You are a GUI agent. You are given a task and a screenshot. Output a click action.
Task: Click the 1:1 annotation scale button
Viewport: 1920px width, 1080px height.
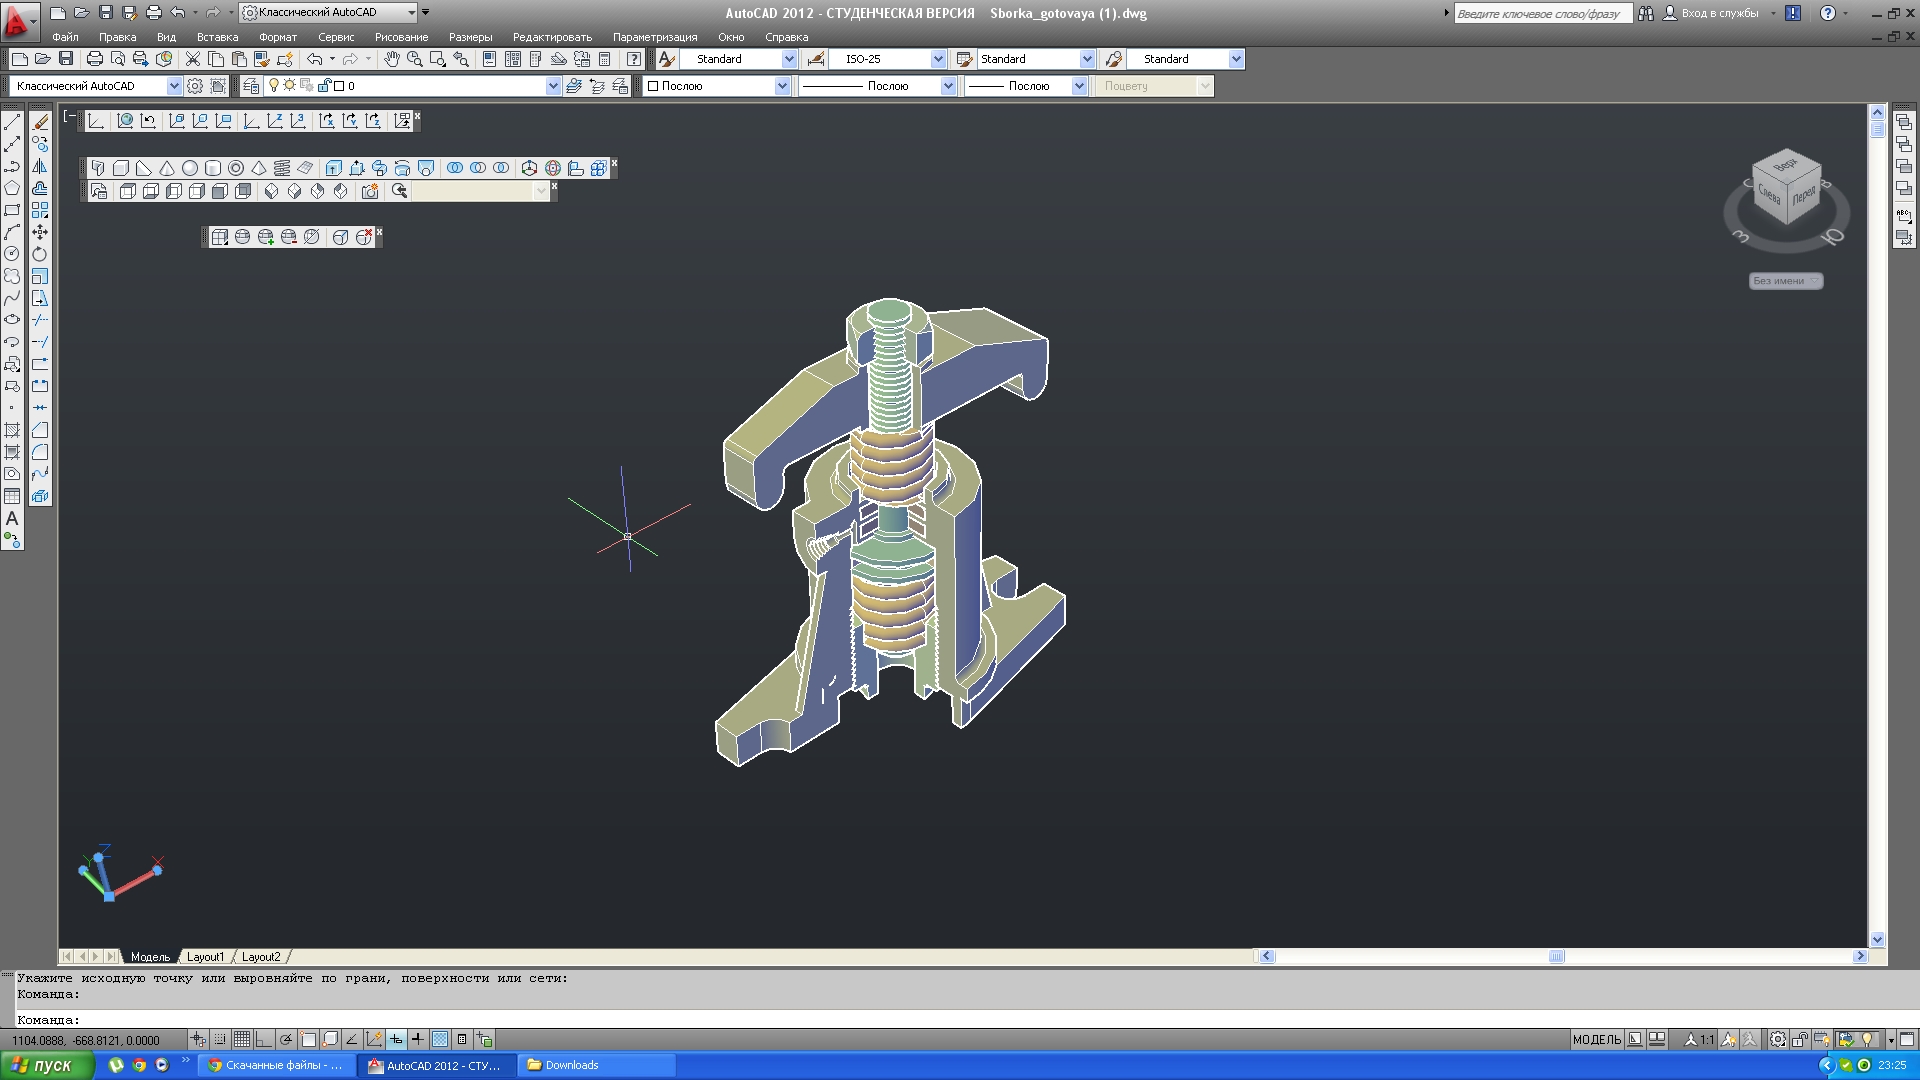click(1700, 1040)
